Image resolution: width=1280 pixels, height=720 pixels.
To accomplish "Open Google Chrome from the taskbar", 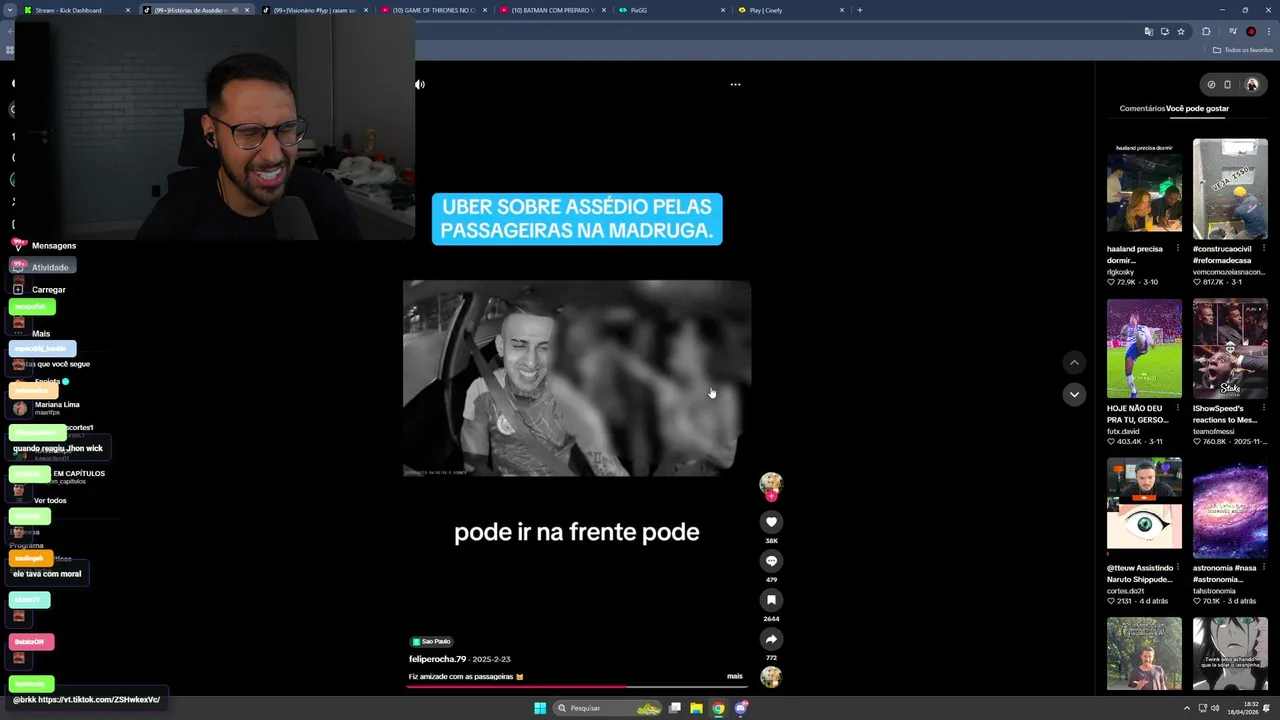I will click(x=718, y=708).
